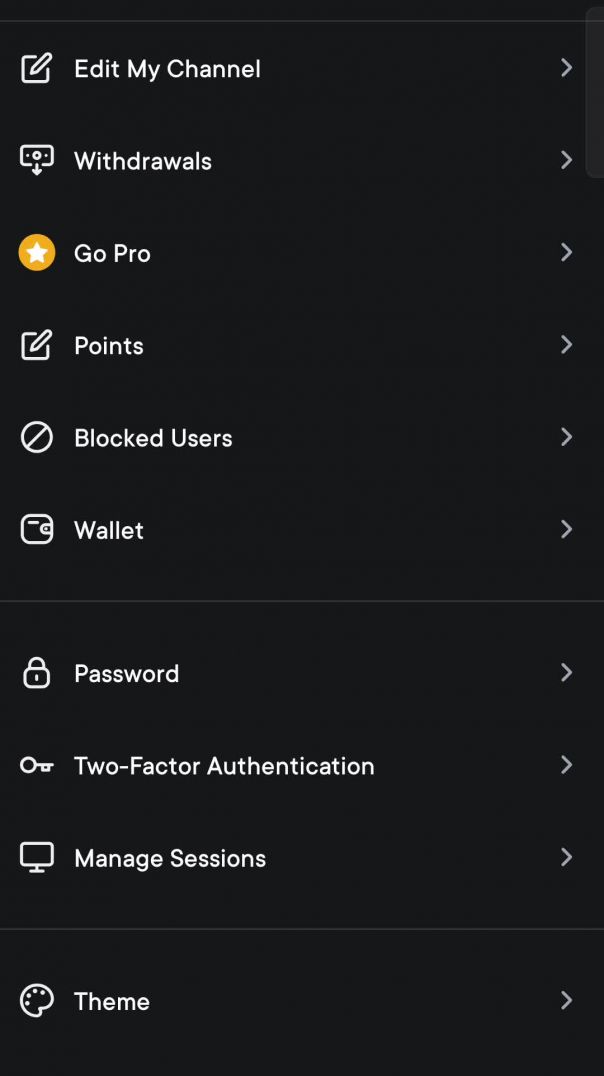The image size is (604, 1076).
Task: Expand the Withdrawals chevron arrow
Action: point(566,160)
